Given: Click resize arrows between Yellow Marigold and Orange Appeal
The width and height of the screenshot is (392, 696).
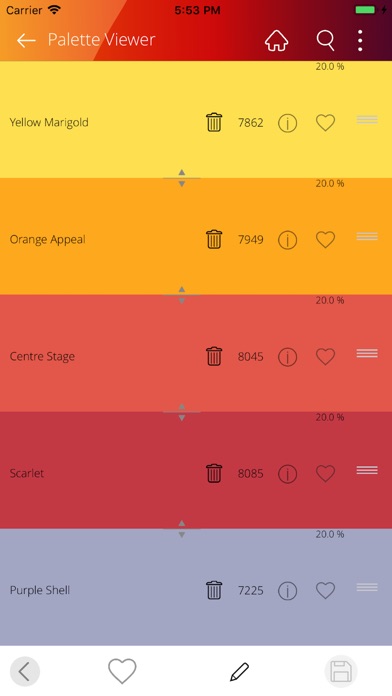Looking at the screenshot, I should (x=182, y=178).
